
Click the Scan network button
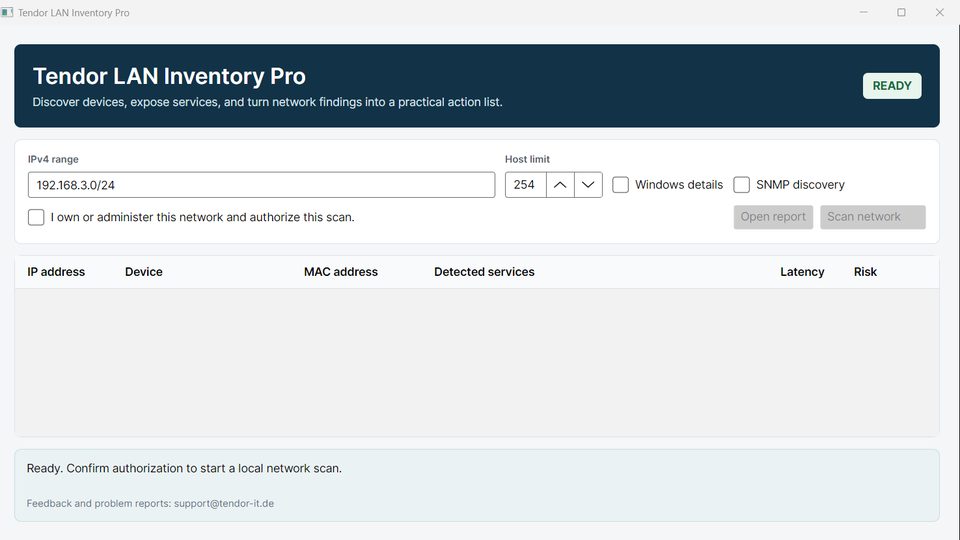pos(872,217)
